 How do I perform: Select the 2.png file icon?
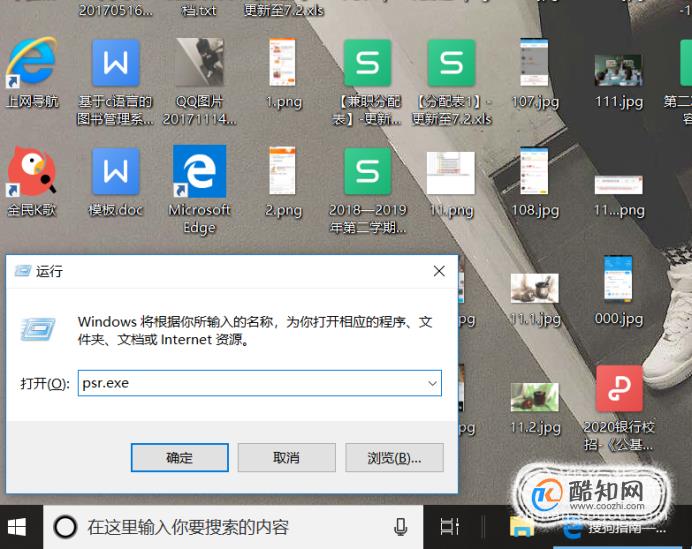click(x=282, y=171)
